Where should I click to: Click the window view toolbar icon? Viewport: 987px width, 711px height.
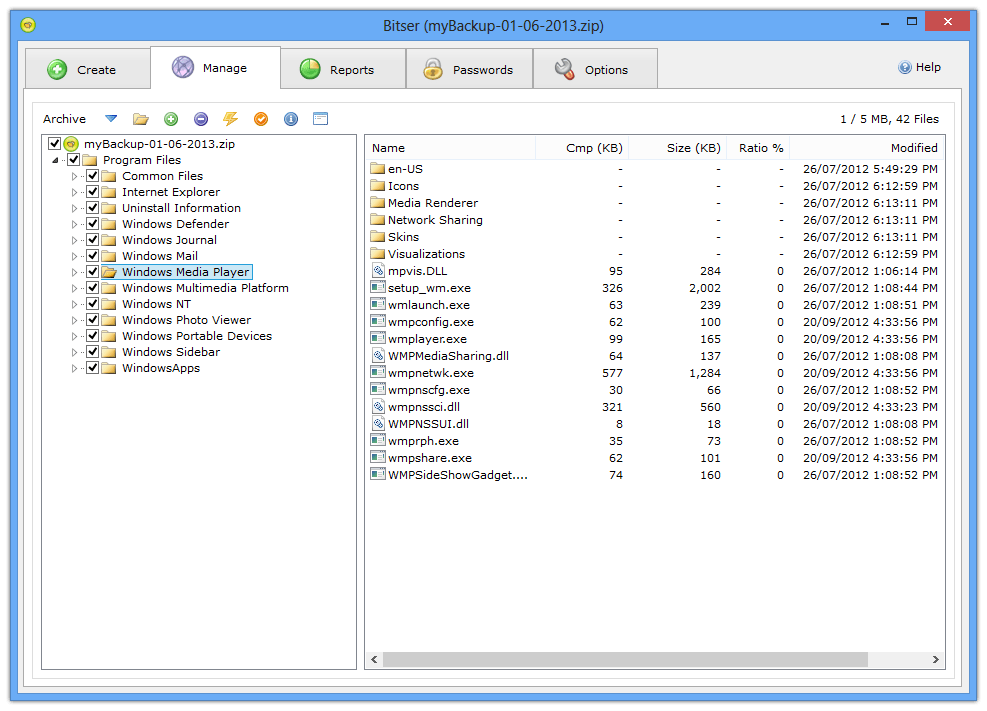320,119
